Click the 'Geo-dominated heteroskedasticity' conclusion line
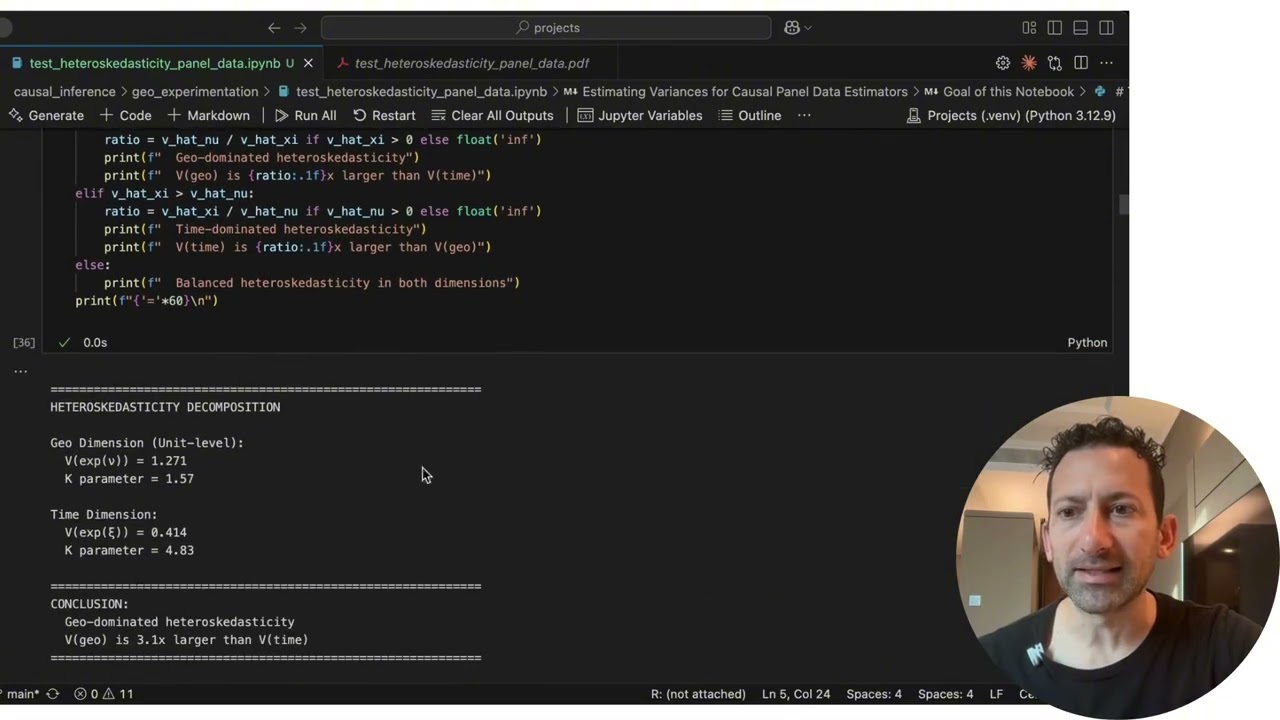Screen dimensions: 1280x720 [x=179, y=622]
